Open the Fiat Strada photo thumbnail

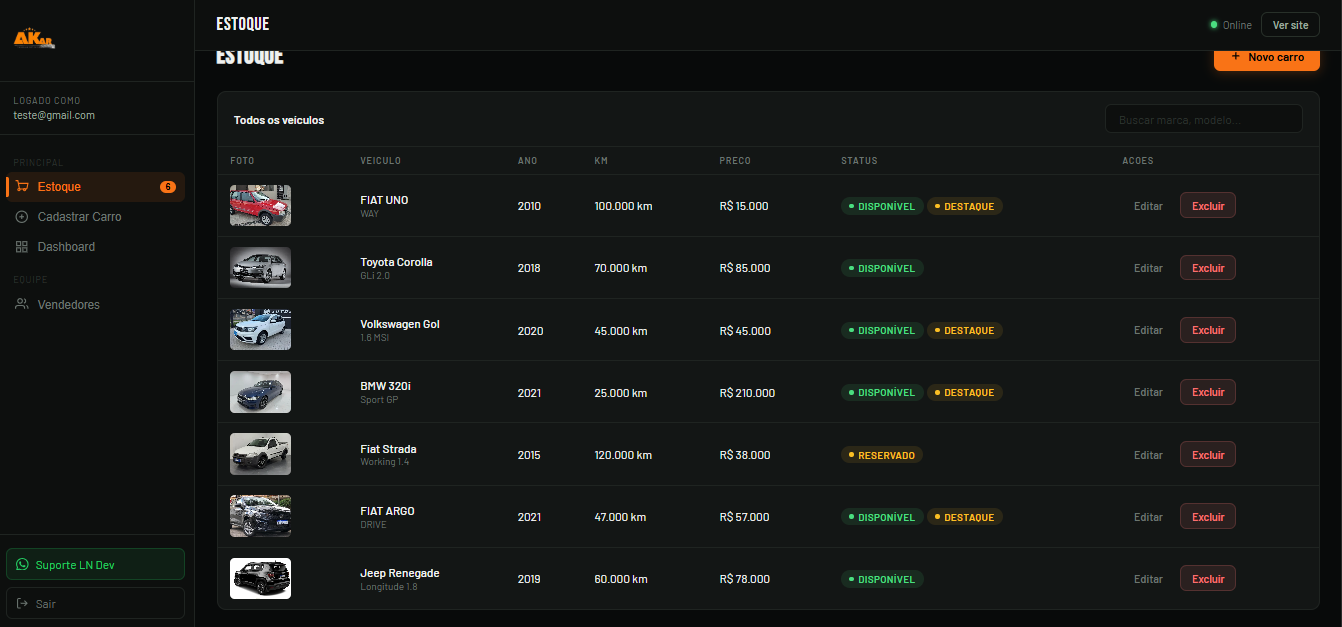pos(260,454)
